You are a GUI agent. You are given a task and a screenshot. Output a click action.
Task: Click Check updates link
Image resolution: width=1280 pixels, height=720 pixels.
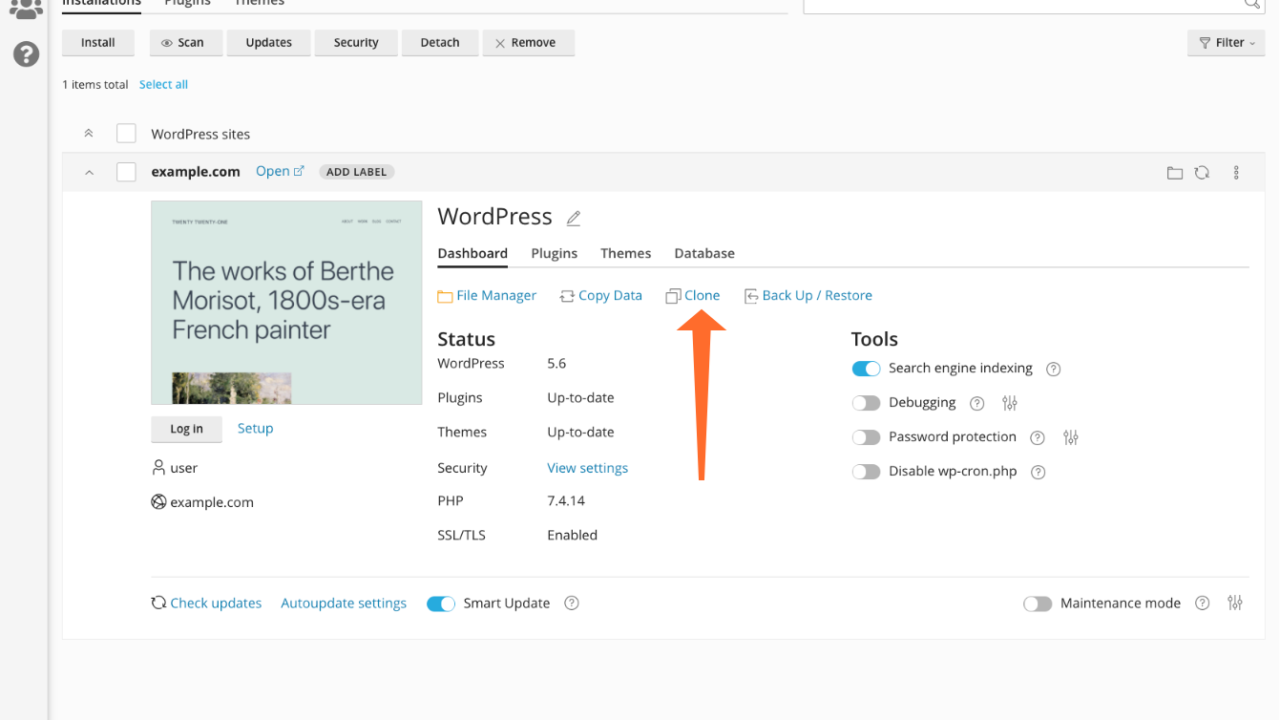pyautogui.click(x=206, y=604)
